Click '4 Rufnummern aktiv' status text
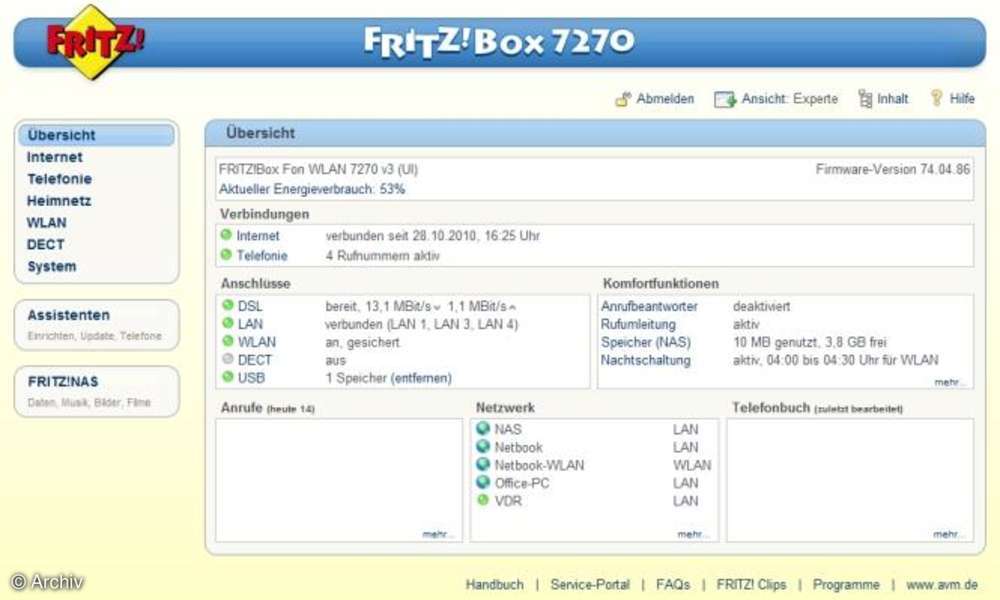Viewport: 1000px width, 600px height. [x=383, y=256]
